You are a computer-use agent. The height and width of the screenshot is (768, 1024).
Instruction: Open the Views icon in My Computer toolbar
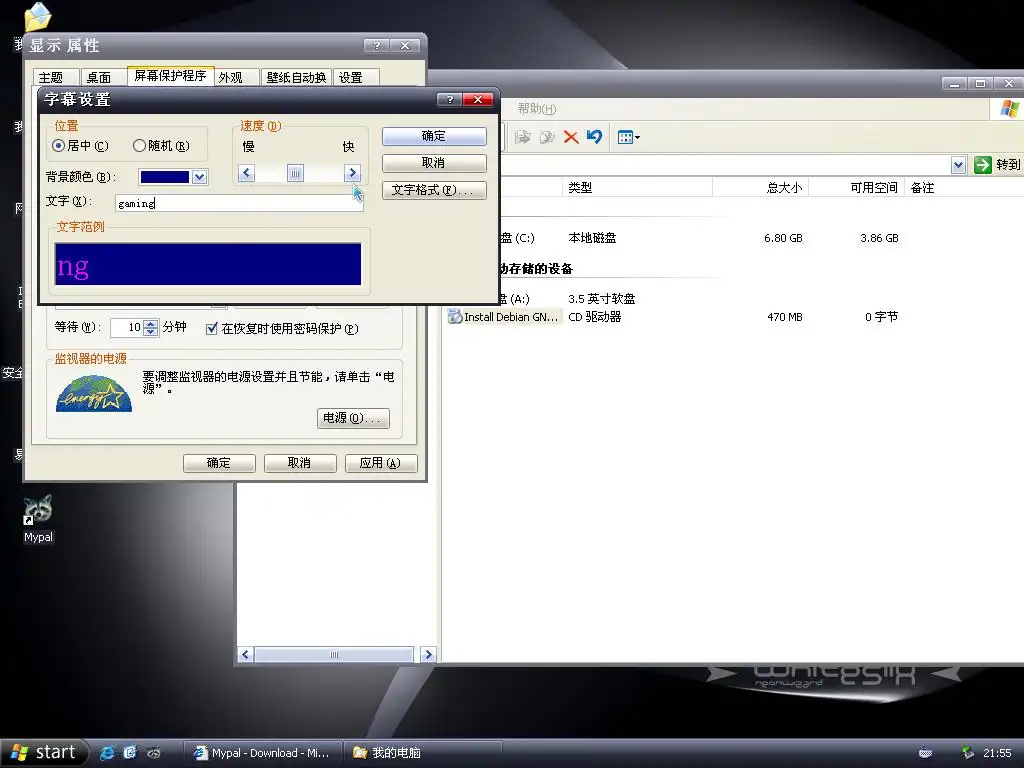click(625, 137)
